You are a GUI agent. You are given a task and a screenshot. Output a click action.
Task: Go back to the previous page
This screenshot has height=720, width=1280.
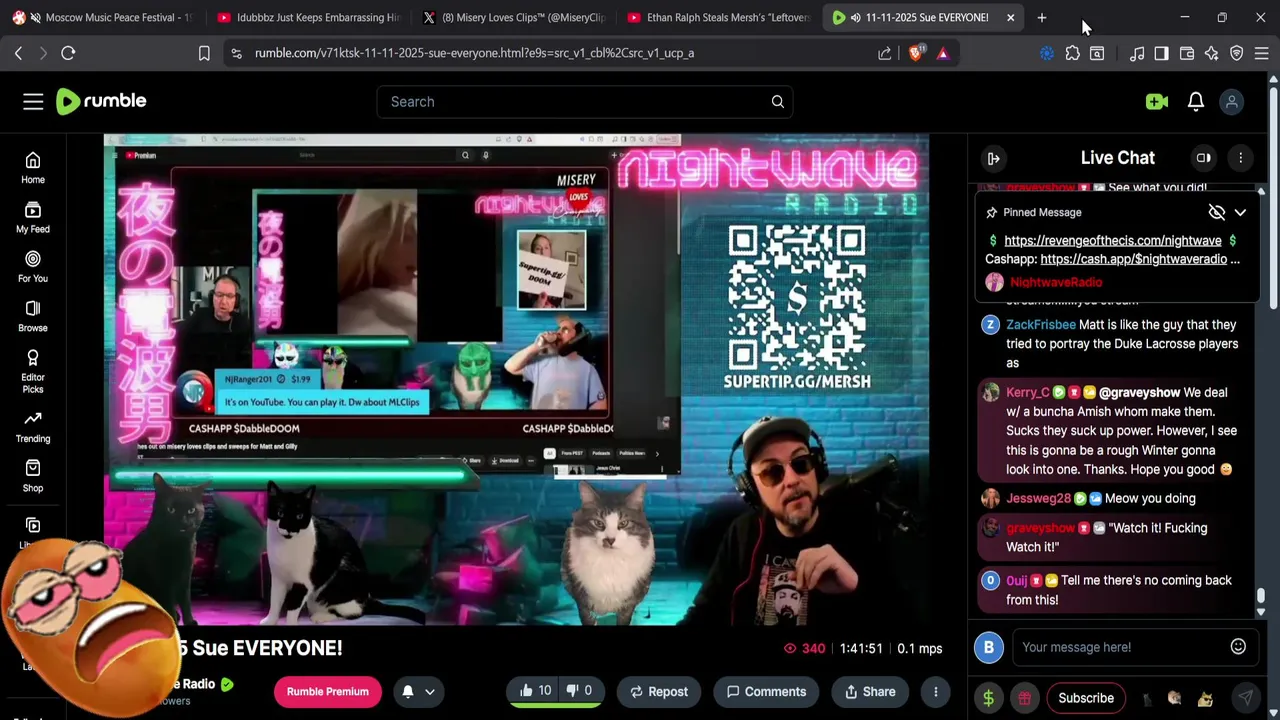[x=18, y=53]
